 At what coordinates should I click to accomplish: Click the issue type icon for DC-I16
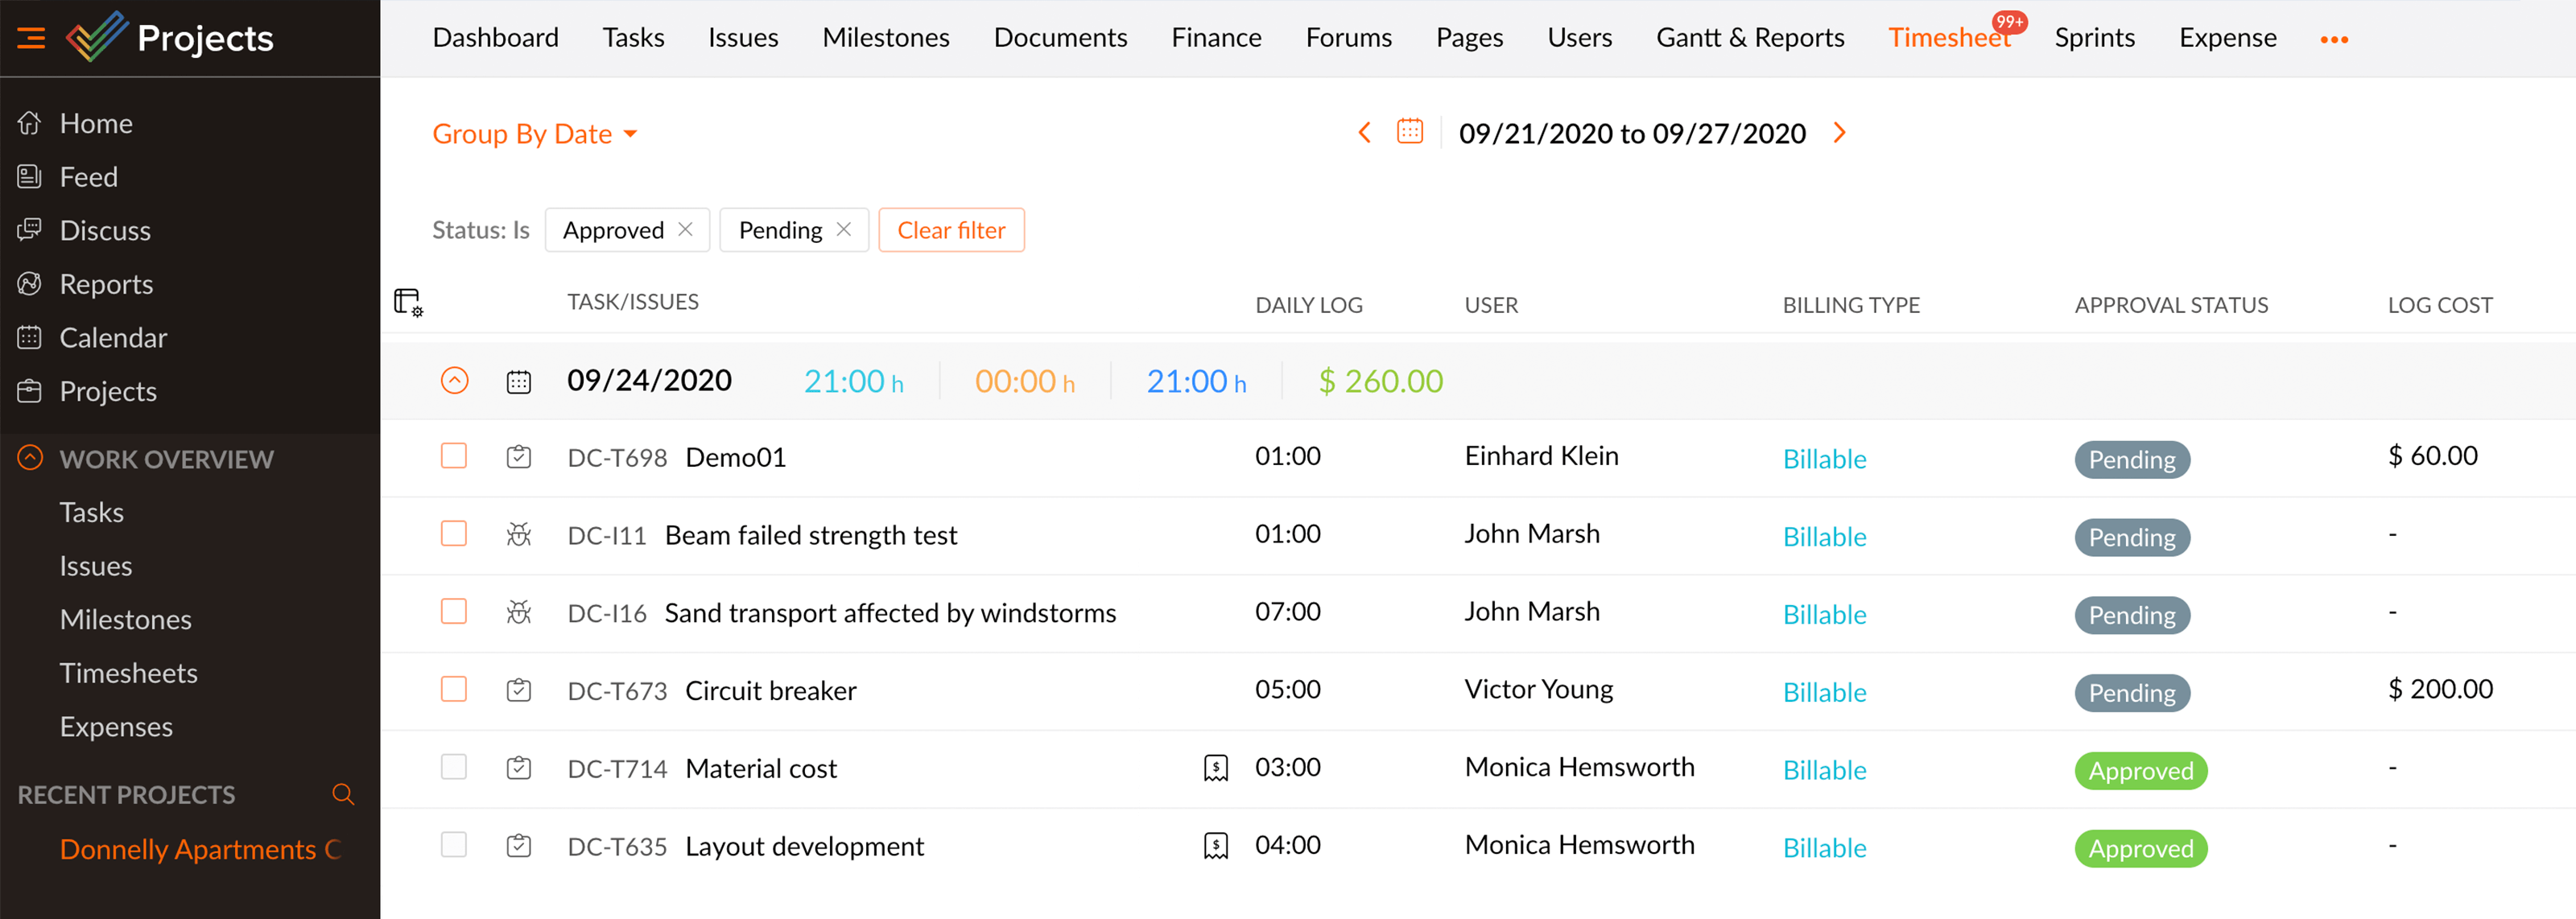[519, 612]
